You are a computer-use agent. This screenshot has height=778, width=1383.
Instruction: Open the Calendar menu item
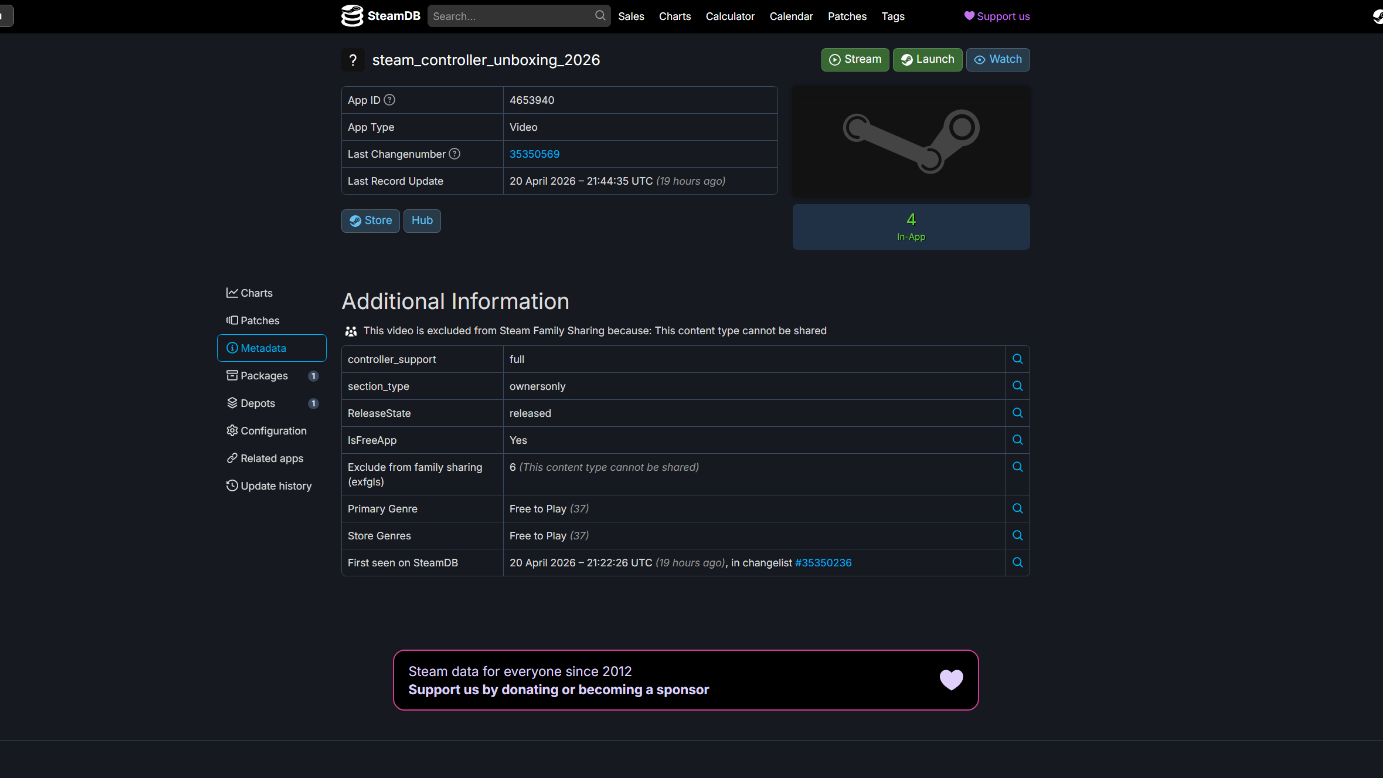[x=791, y=16]
